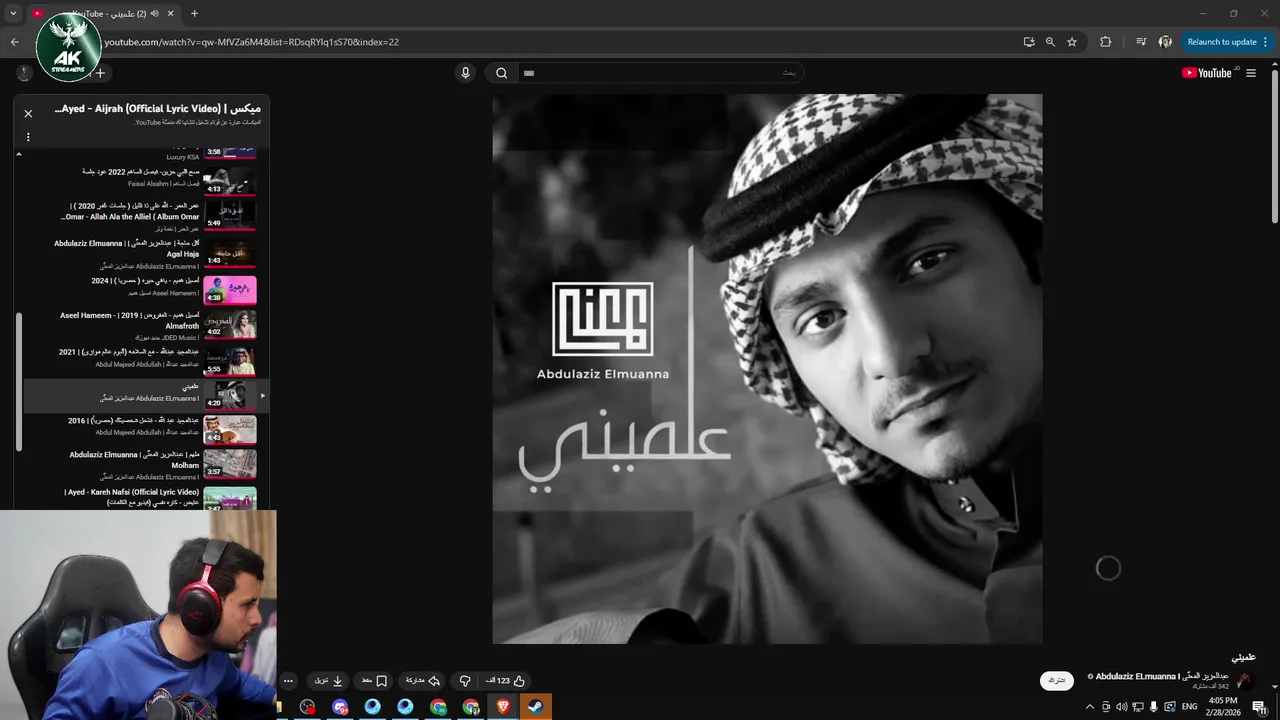Click the video player artwork area
Screen dimensions: 1280x720
[x=767, y=369]
